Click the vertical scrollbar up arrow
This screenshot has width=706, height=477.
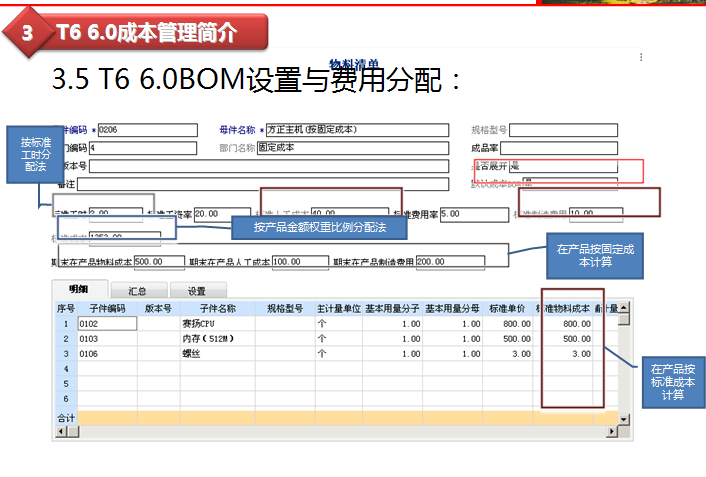click(624, 308)
